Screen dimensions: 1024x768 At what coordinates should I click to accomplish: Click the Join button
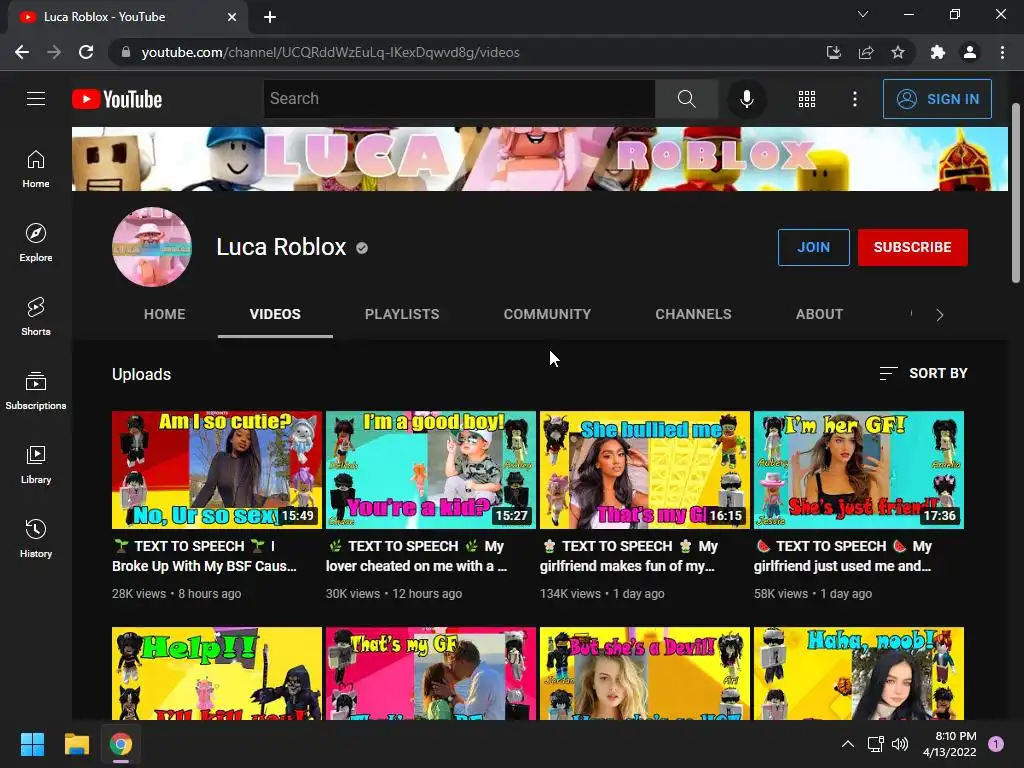(x=814, y=247)
